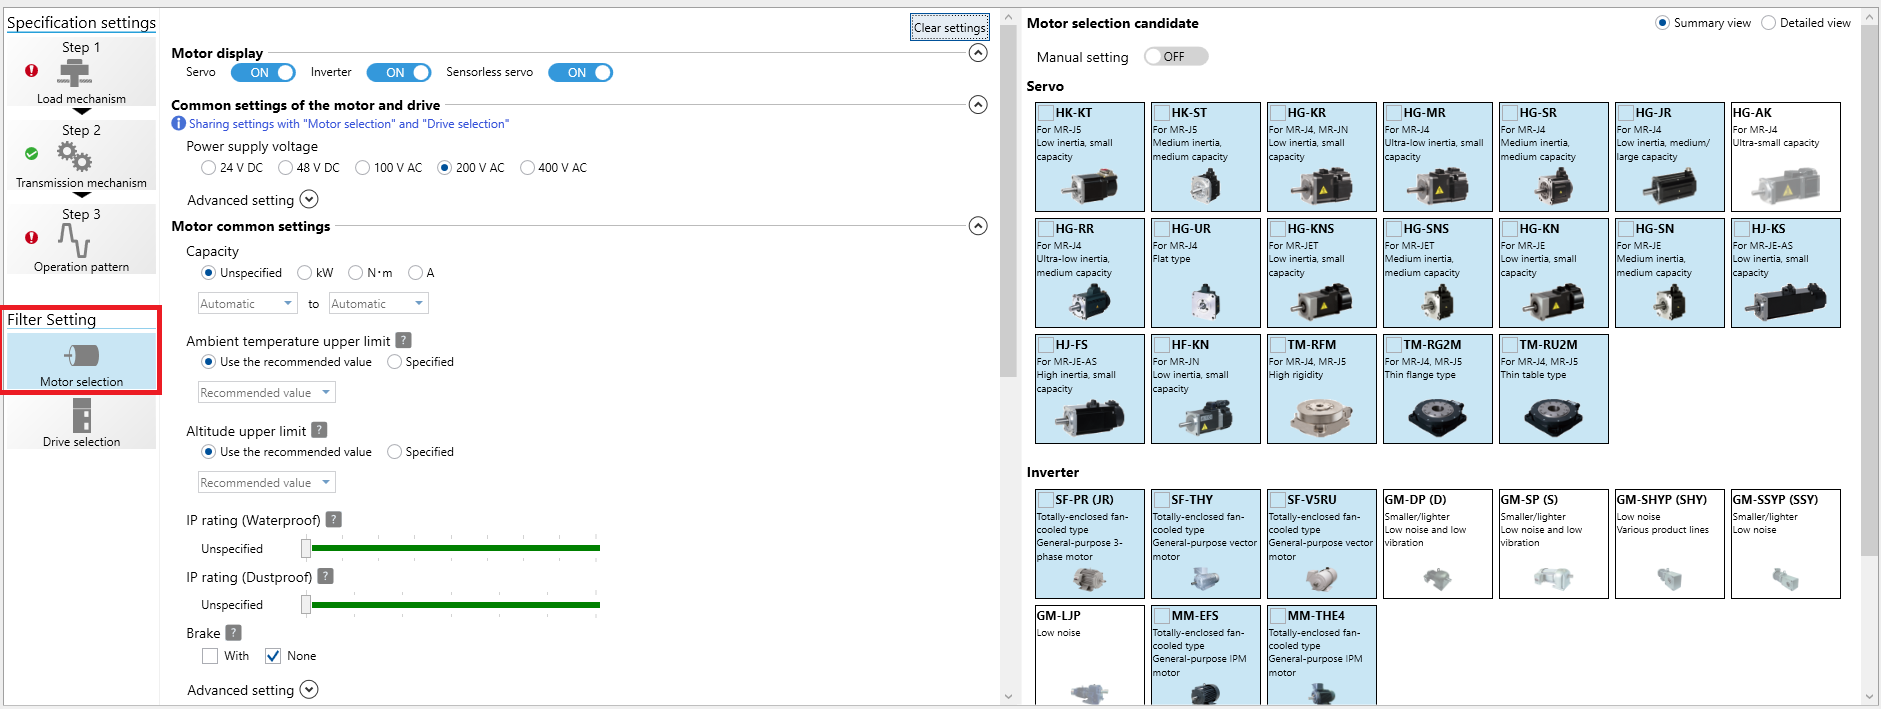Open Ambient temperature Recommended value dropdown
The height and width of the screenshot is (709, 1881).
pos(266,392)
